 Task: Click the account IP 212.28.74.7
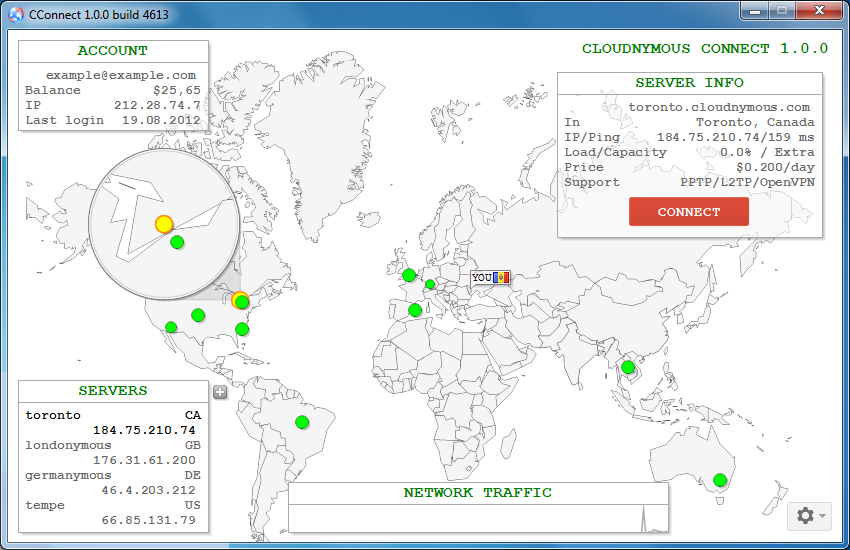click(x=157, y=105)
